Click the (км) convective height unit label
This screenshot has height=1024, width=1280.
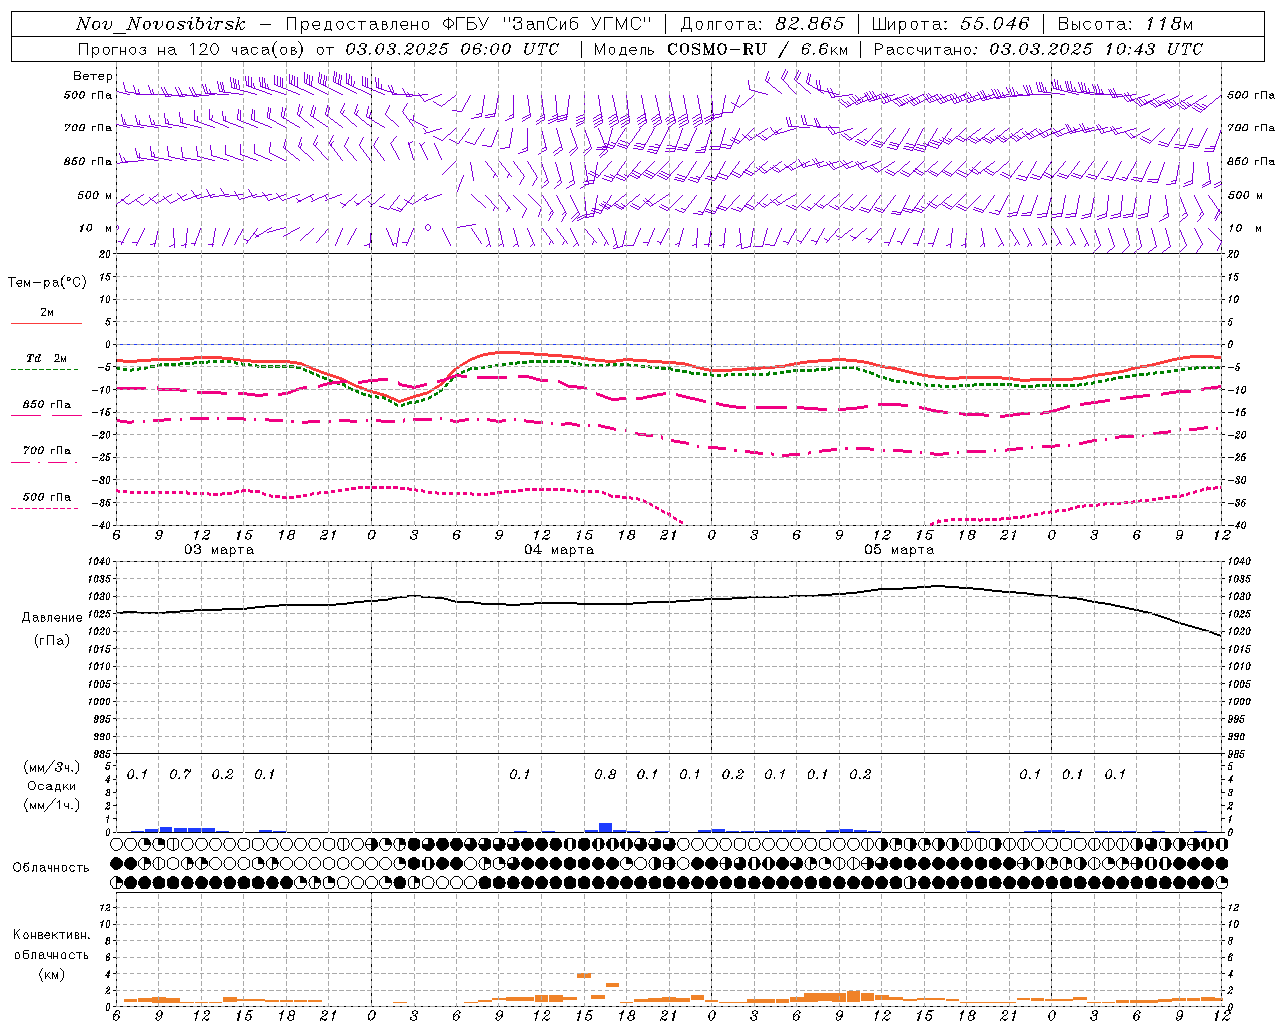[51, 975]
